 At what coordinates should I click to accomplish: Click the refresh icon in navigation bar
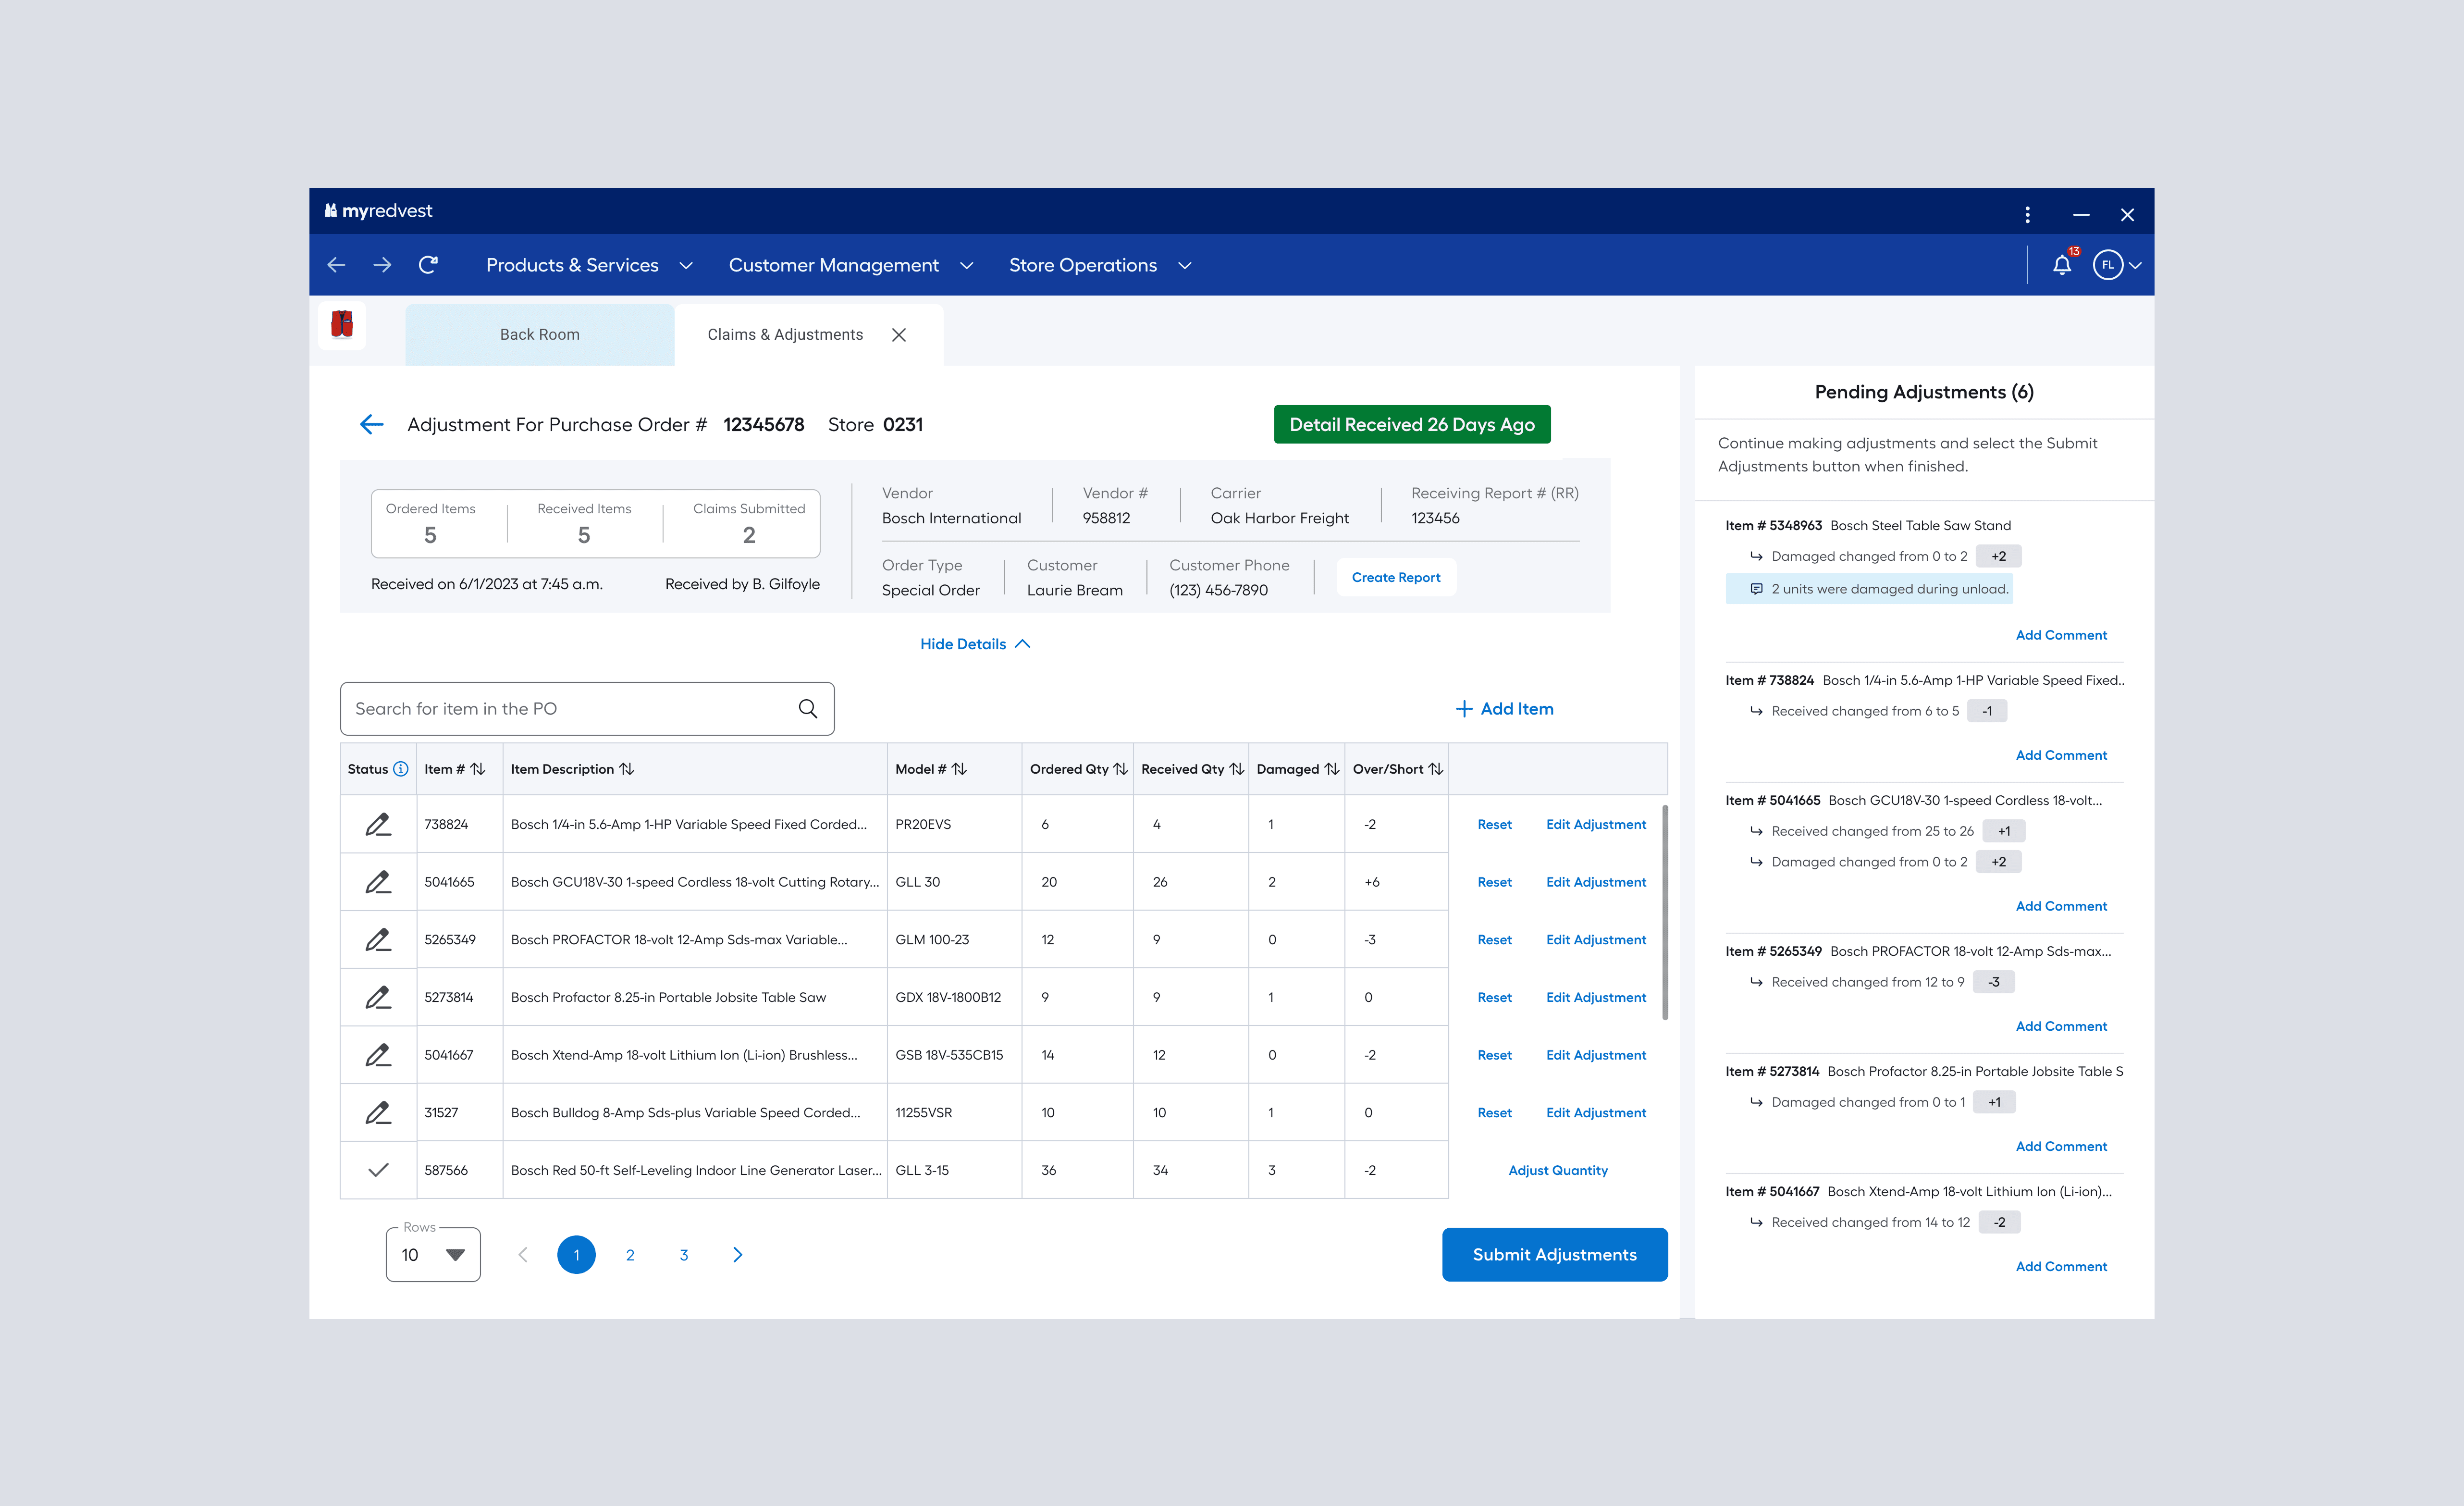428,265
